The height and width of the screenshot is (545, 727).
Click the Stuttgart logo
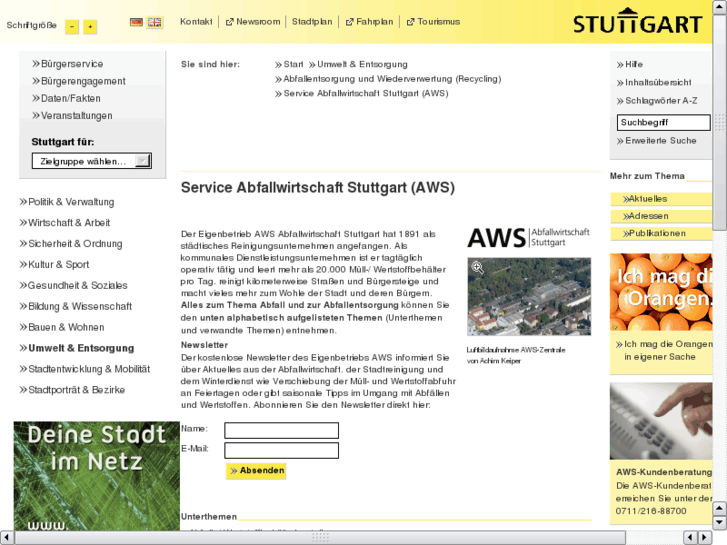click(638, 21)
